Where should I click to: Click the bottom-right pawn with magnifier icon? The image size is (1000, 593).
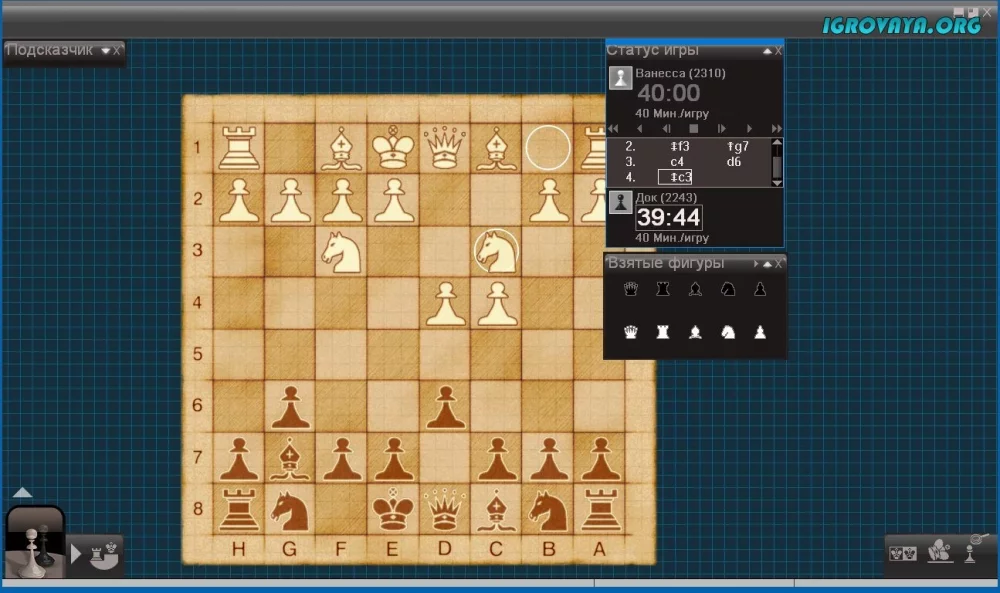(970, 551)
